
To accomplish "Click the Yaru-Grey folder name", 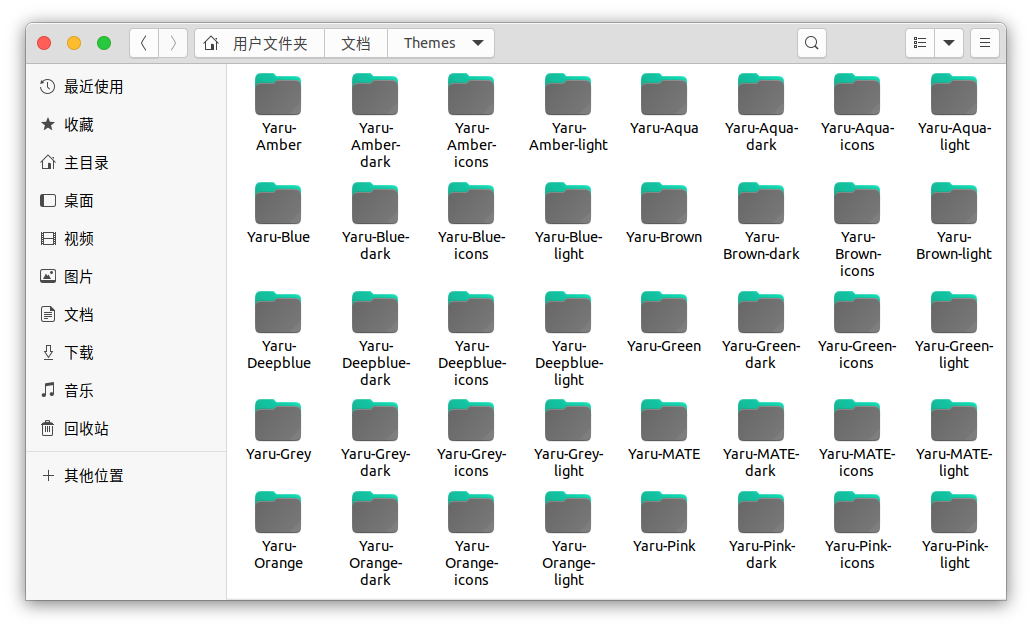I will click(278, 454).
